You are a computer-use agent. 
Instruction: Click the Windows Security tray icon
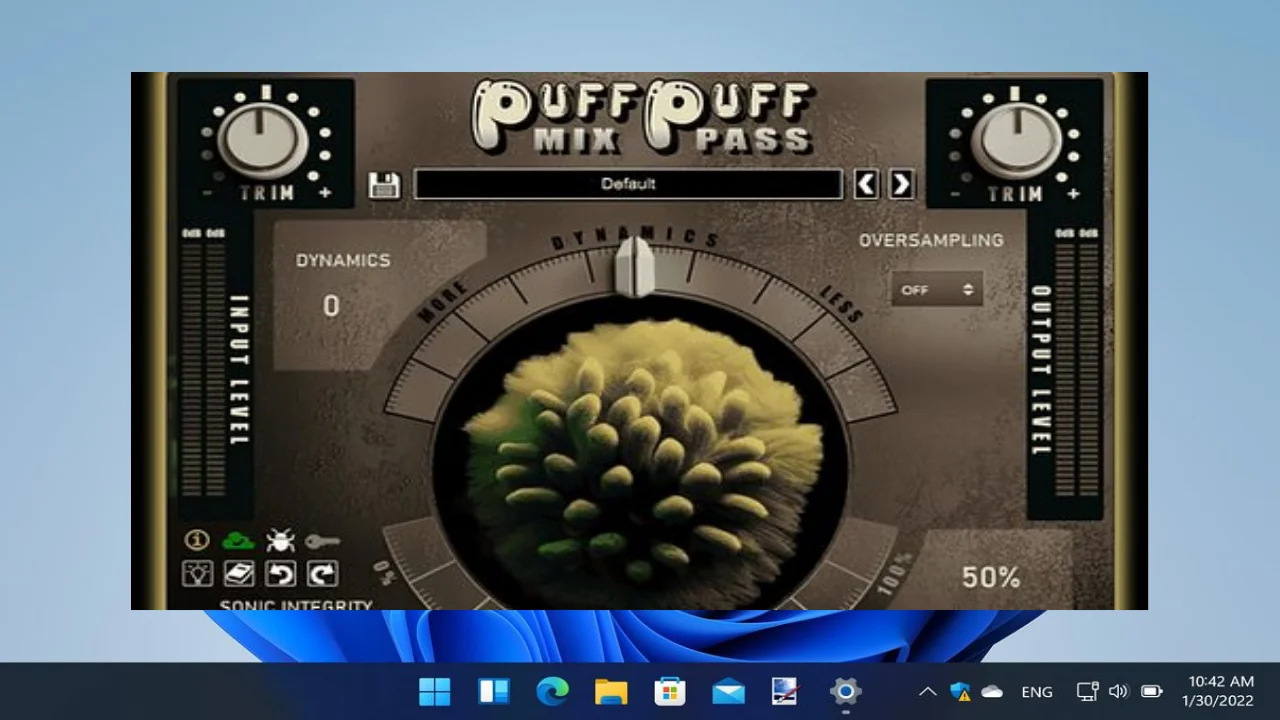(960, 691)
